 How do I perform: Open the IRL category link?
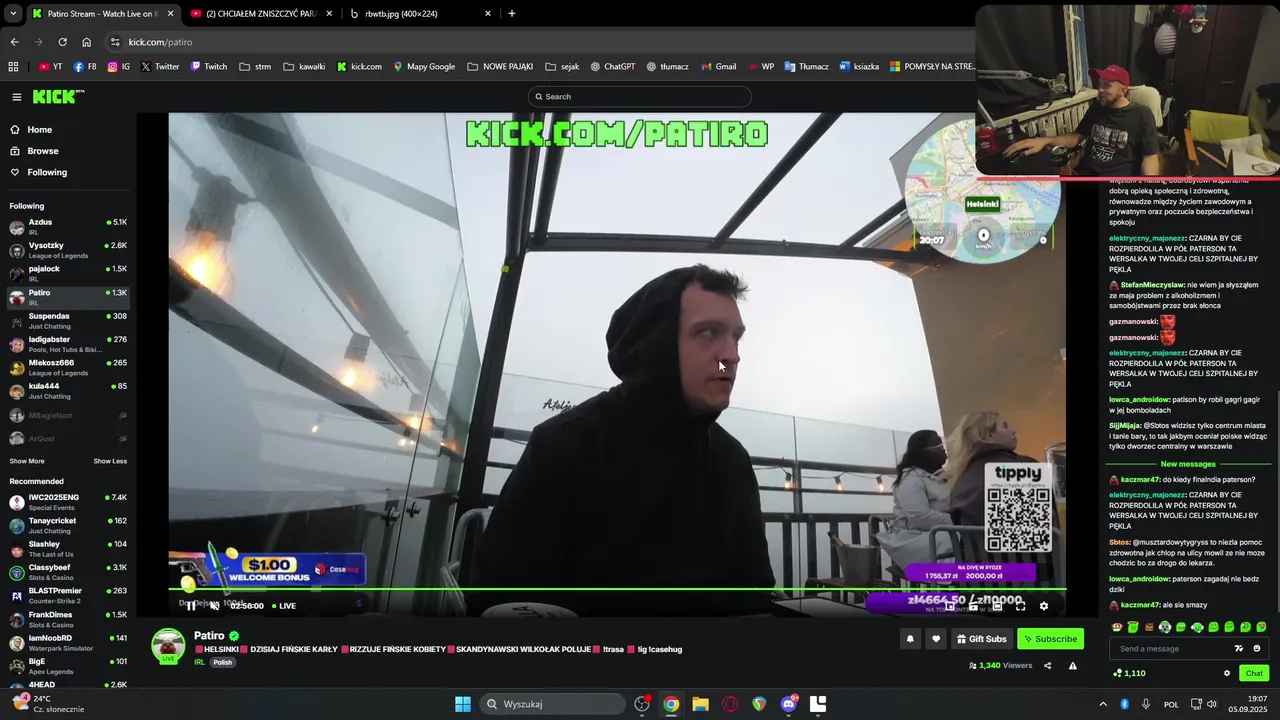point(199,662)
